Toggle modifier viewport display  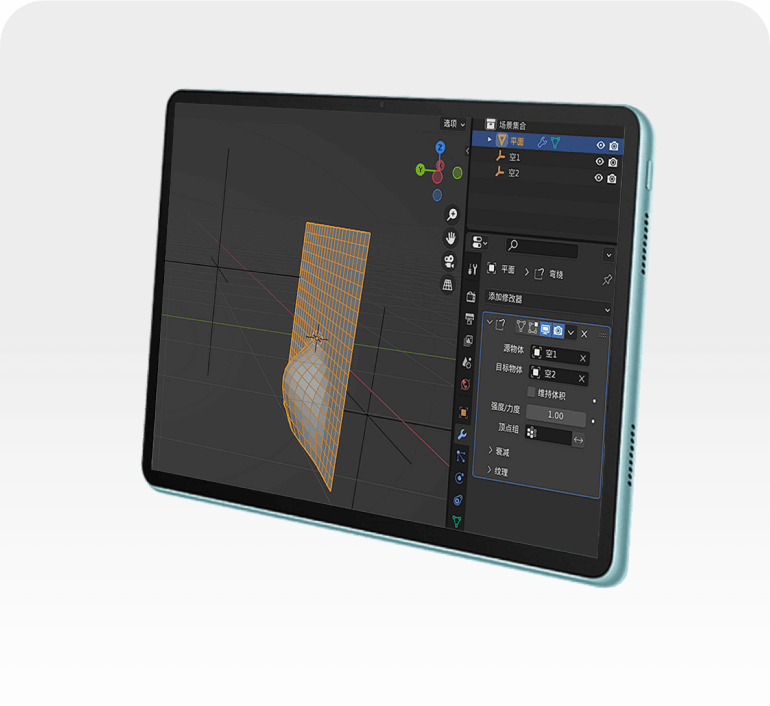pos(545,329)
